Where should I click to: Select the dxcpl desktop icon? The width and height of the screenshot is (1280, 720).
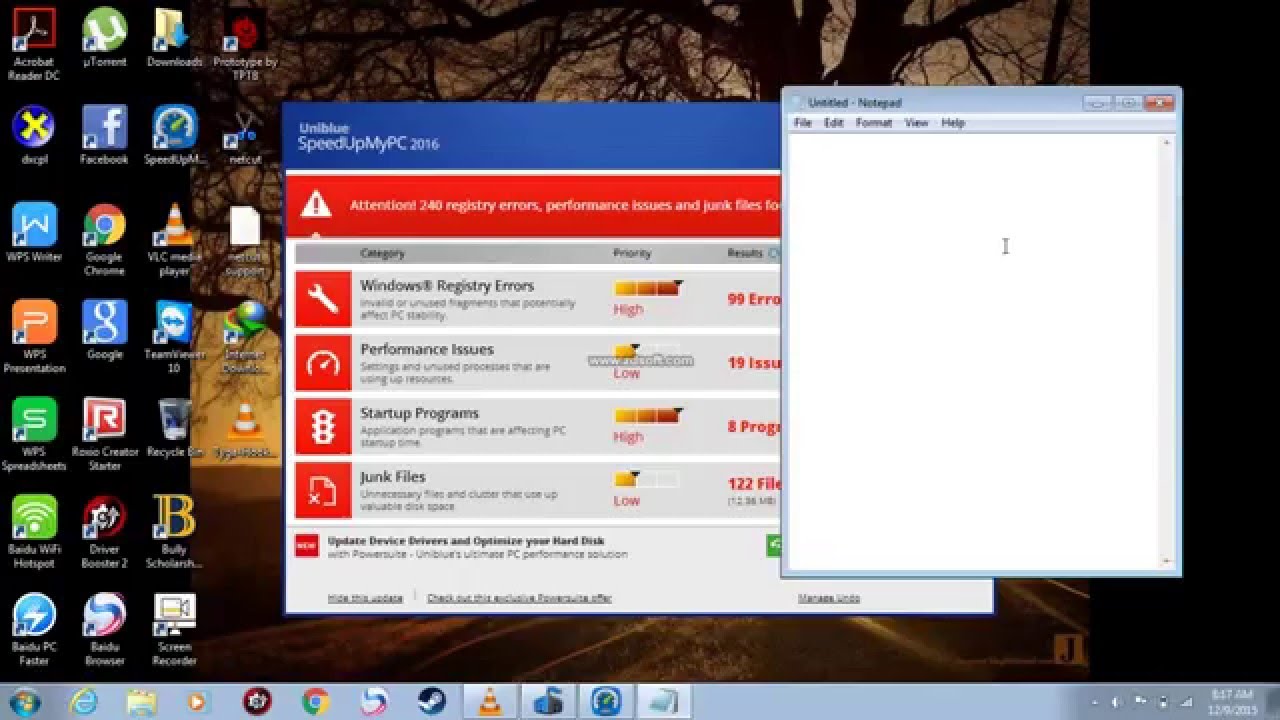click(x=34, y=136)
